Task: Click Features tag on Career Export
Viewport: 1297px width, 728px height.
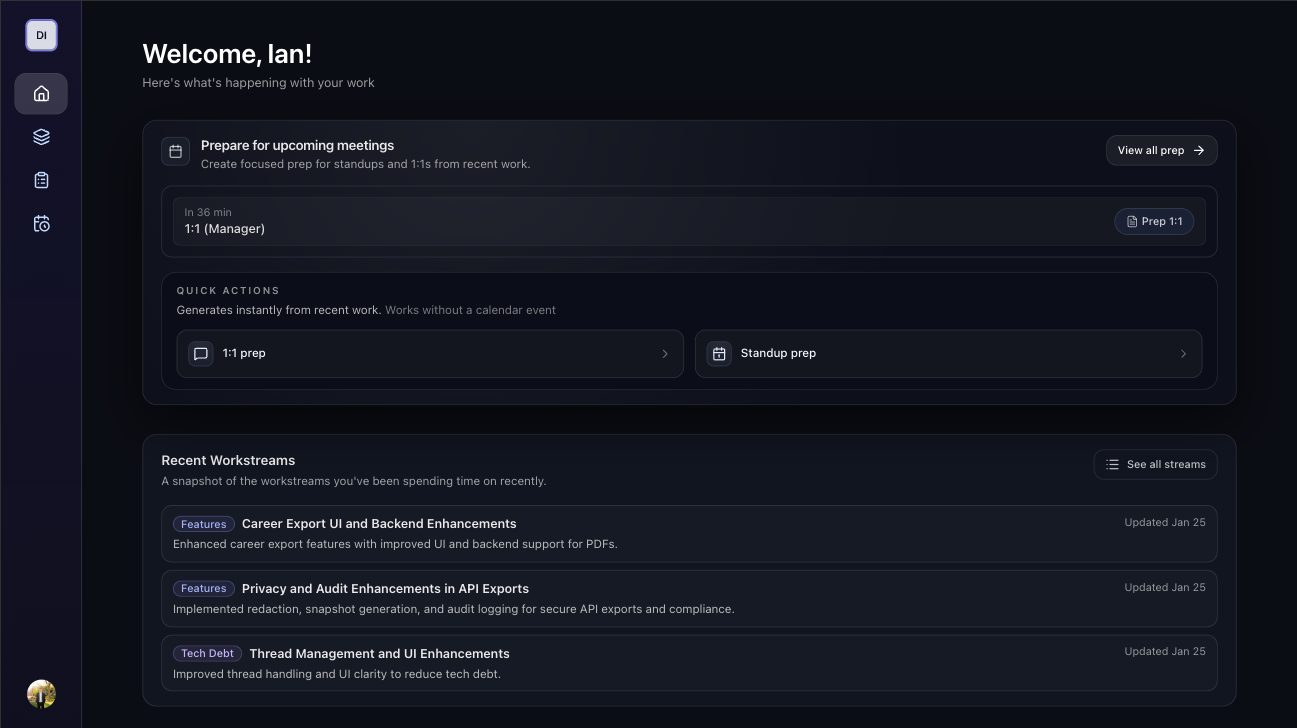Action: [x=204, y=524]
